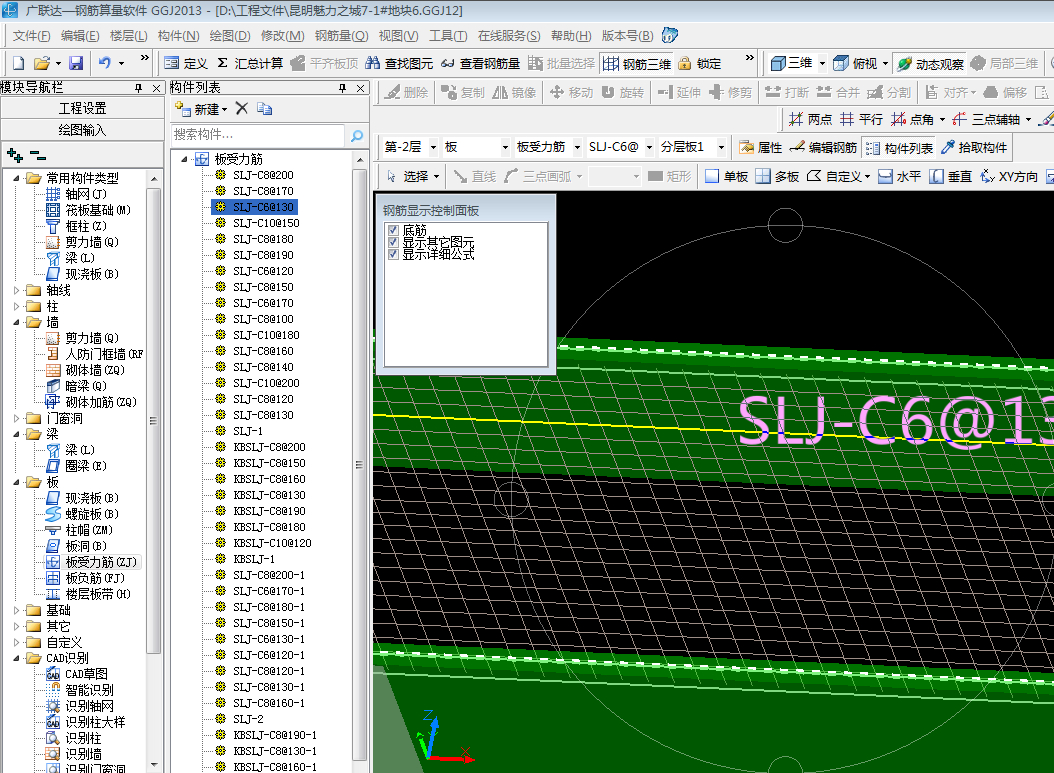Click 查找图元 find element tool
Image resolution: width=1054 pixels, height=773 pixels.
click(399, 63)
